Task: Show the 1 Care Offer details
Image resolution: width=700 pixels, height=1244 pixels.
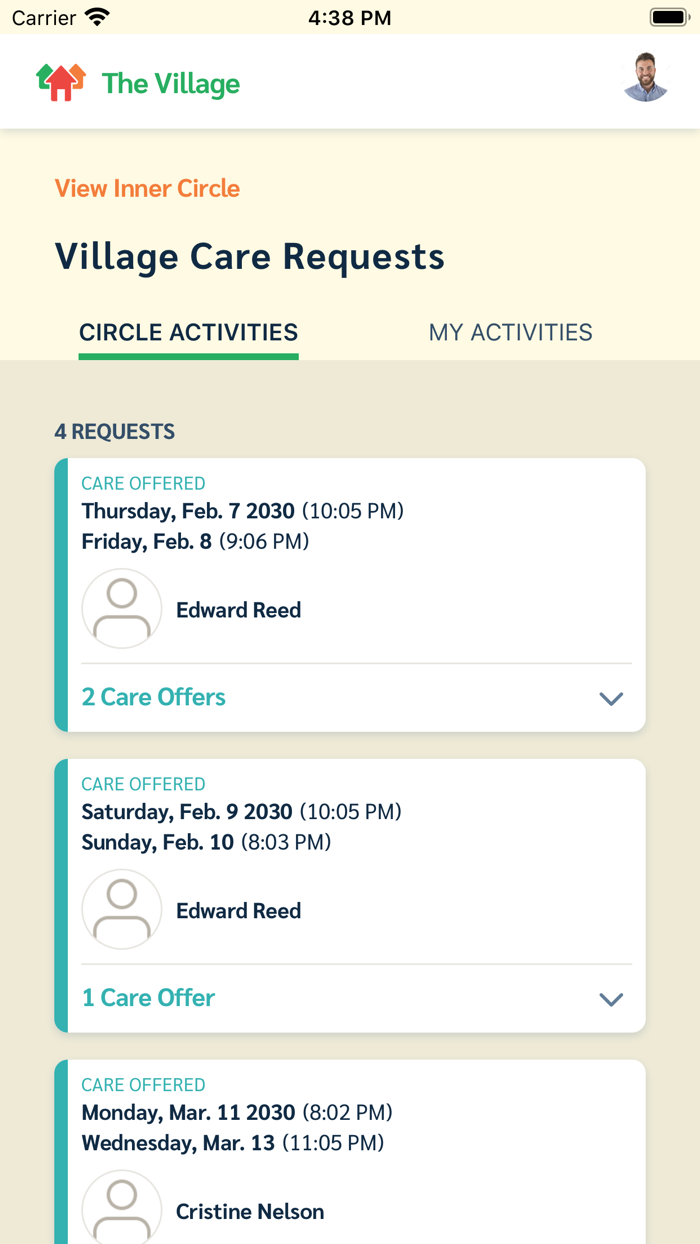Action: click(x=148, y=998)
